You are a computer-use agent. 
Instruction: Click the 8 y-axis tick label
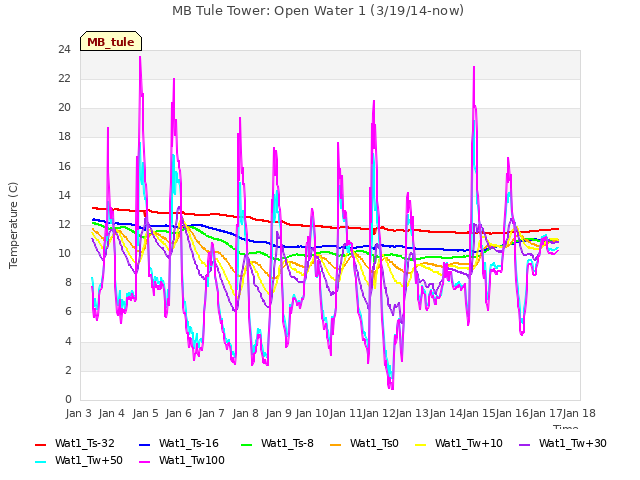68,283
